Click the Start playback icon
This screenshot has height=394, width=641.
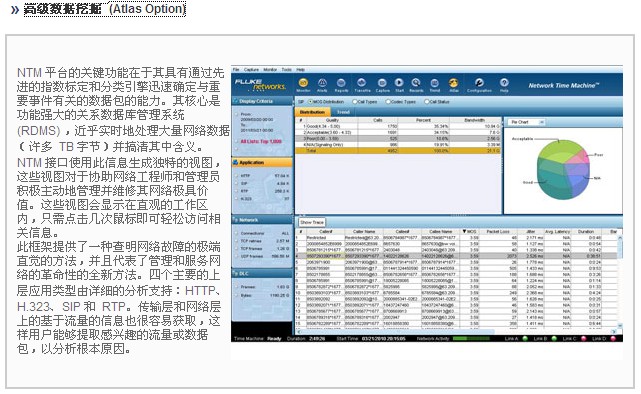pos(399,83)
